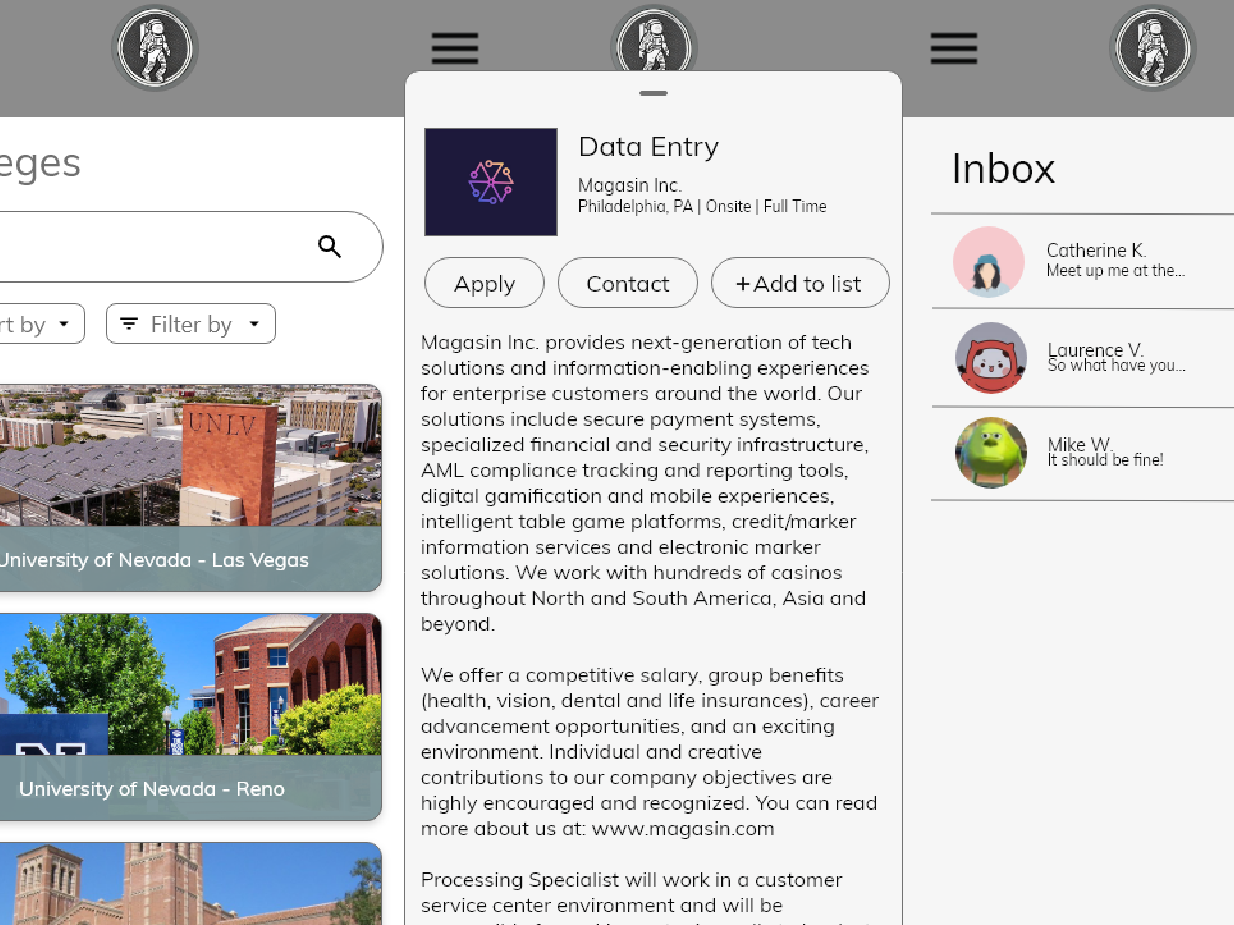Viewport: 1234px width, 925px height.
Task: Click the astronaut logo above the colleges screen
Action: tap(155, 47)
